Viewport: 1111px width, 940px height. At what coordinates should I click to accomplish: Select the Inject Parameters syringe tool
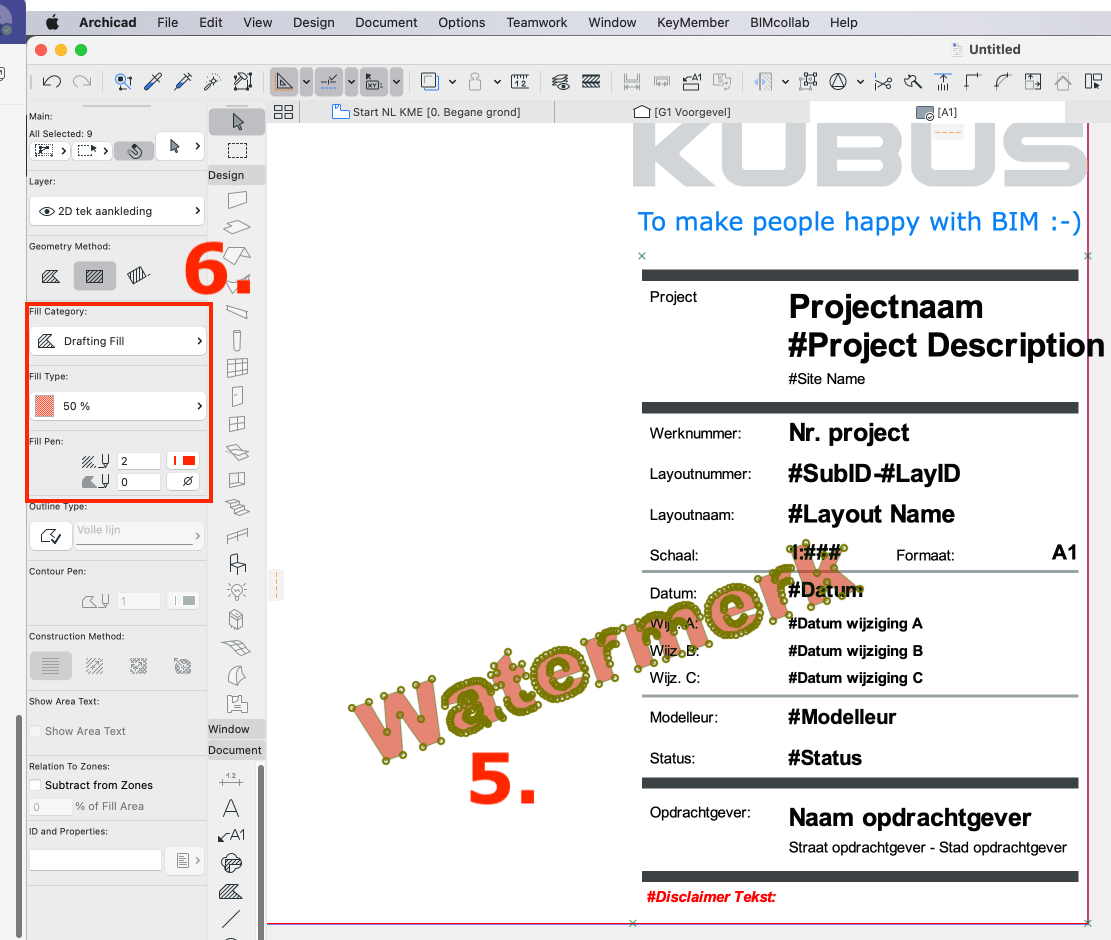click(183, 81)
